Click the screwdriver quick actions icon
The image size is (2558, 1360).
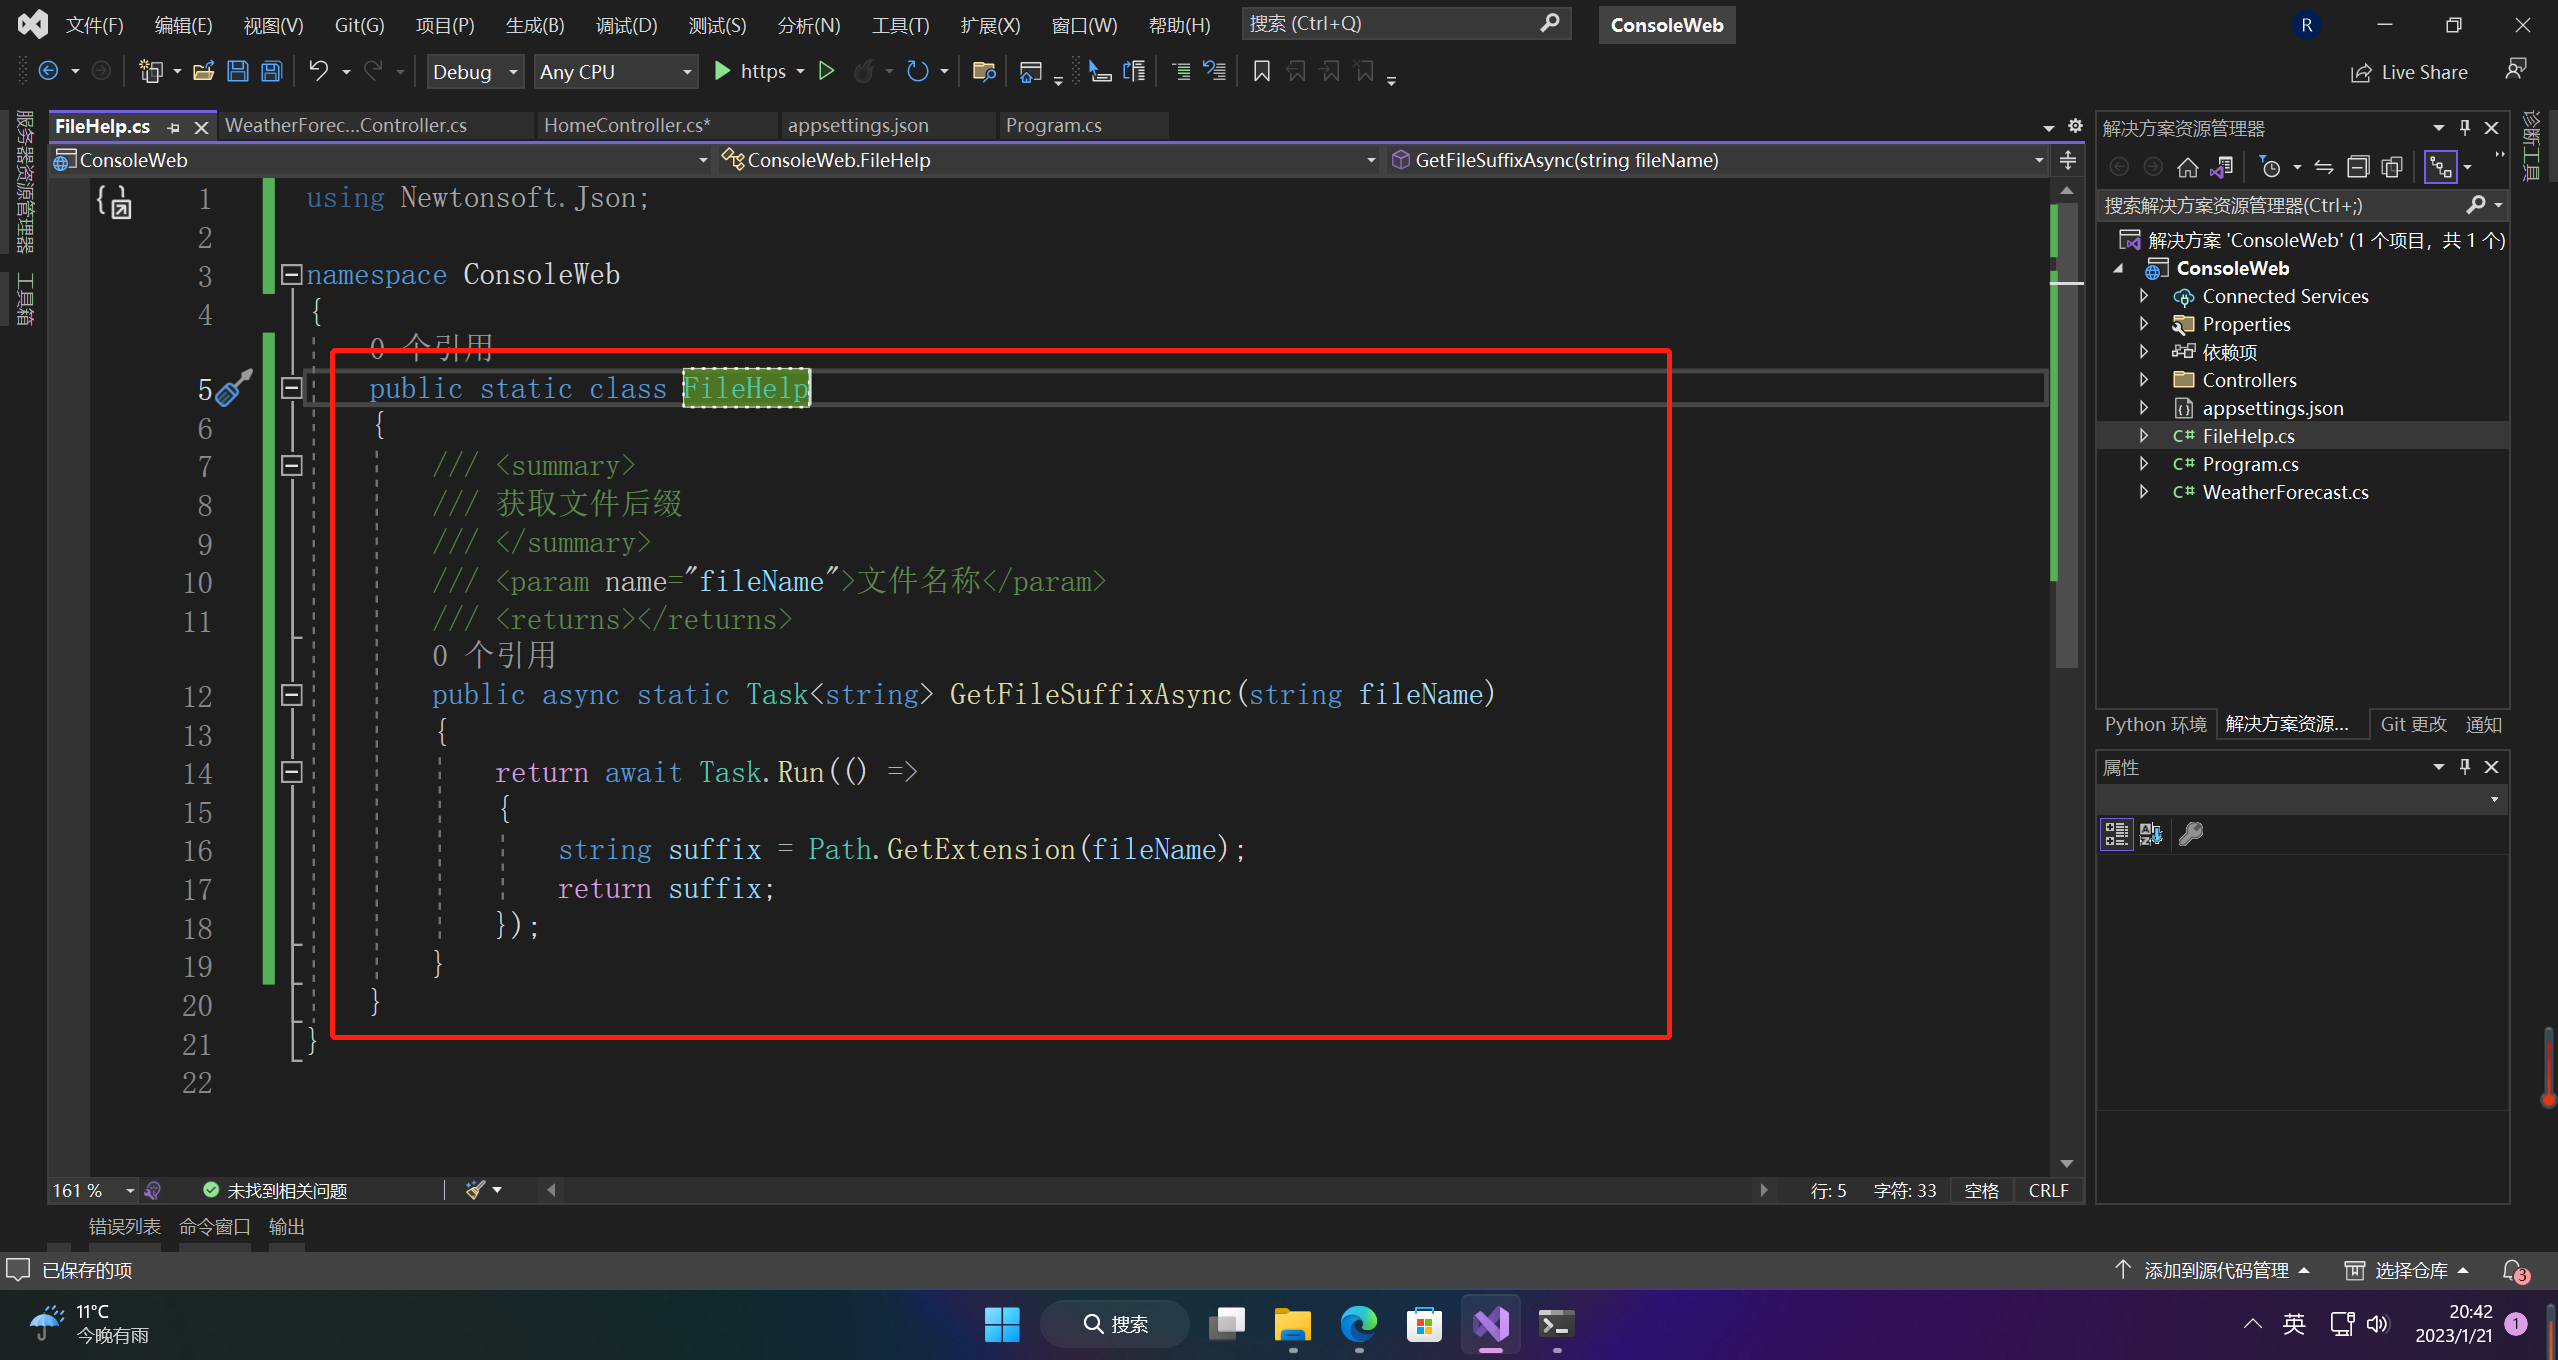[x=233, y=389]
